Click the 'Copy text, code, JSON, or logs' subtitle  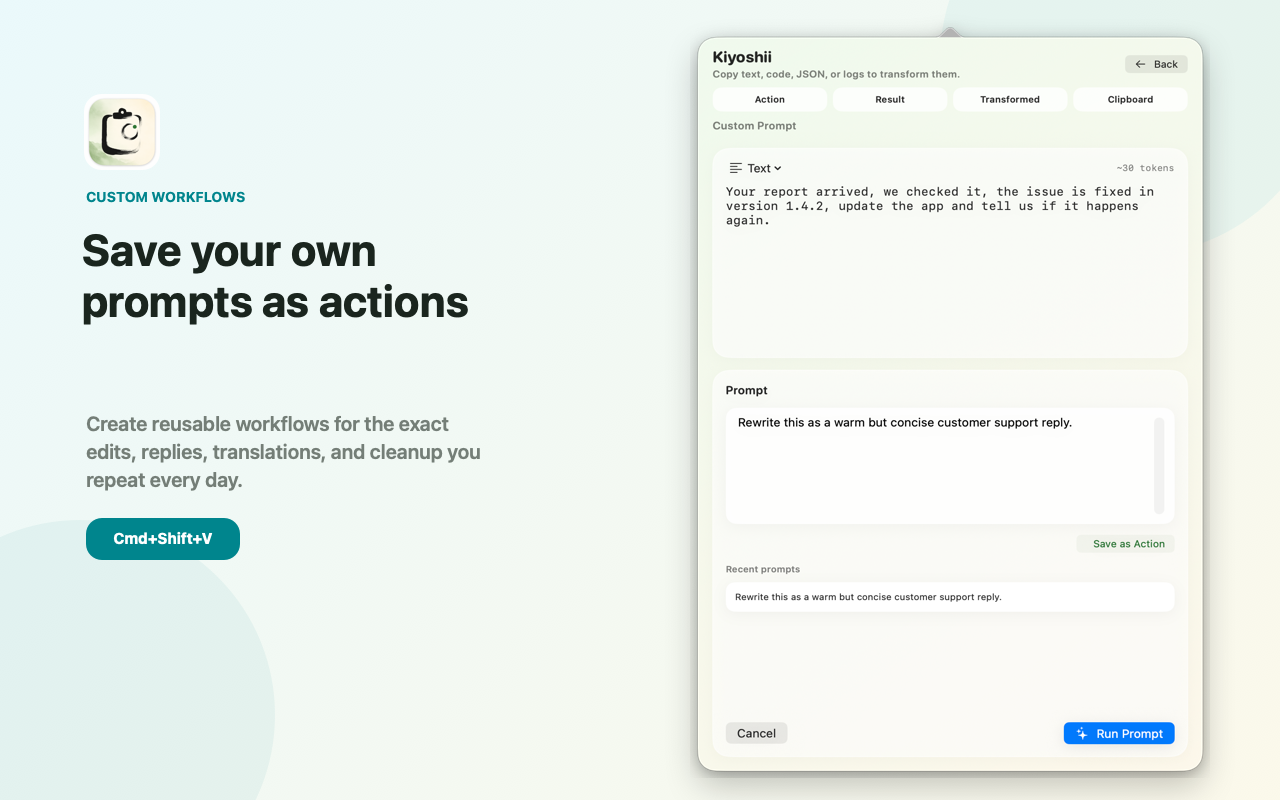pyautogui.click(x=836, y=74)
